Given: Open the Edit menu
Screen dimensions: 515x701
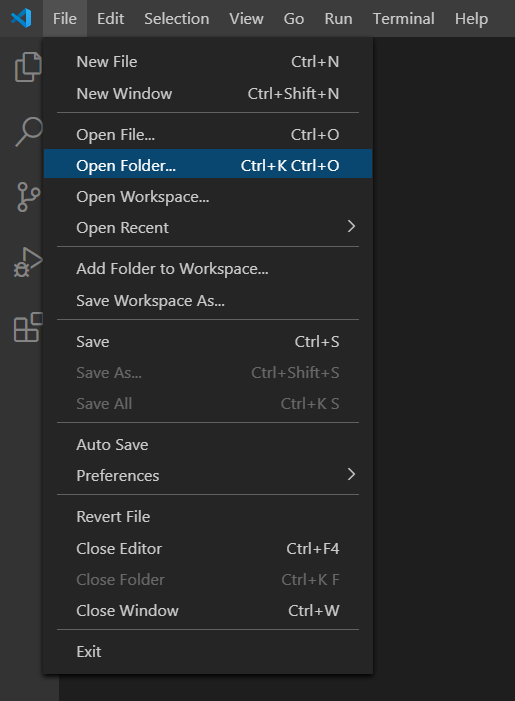Looking at the screenshot, I should point(110,19).
